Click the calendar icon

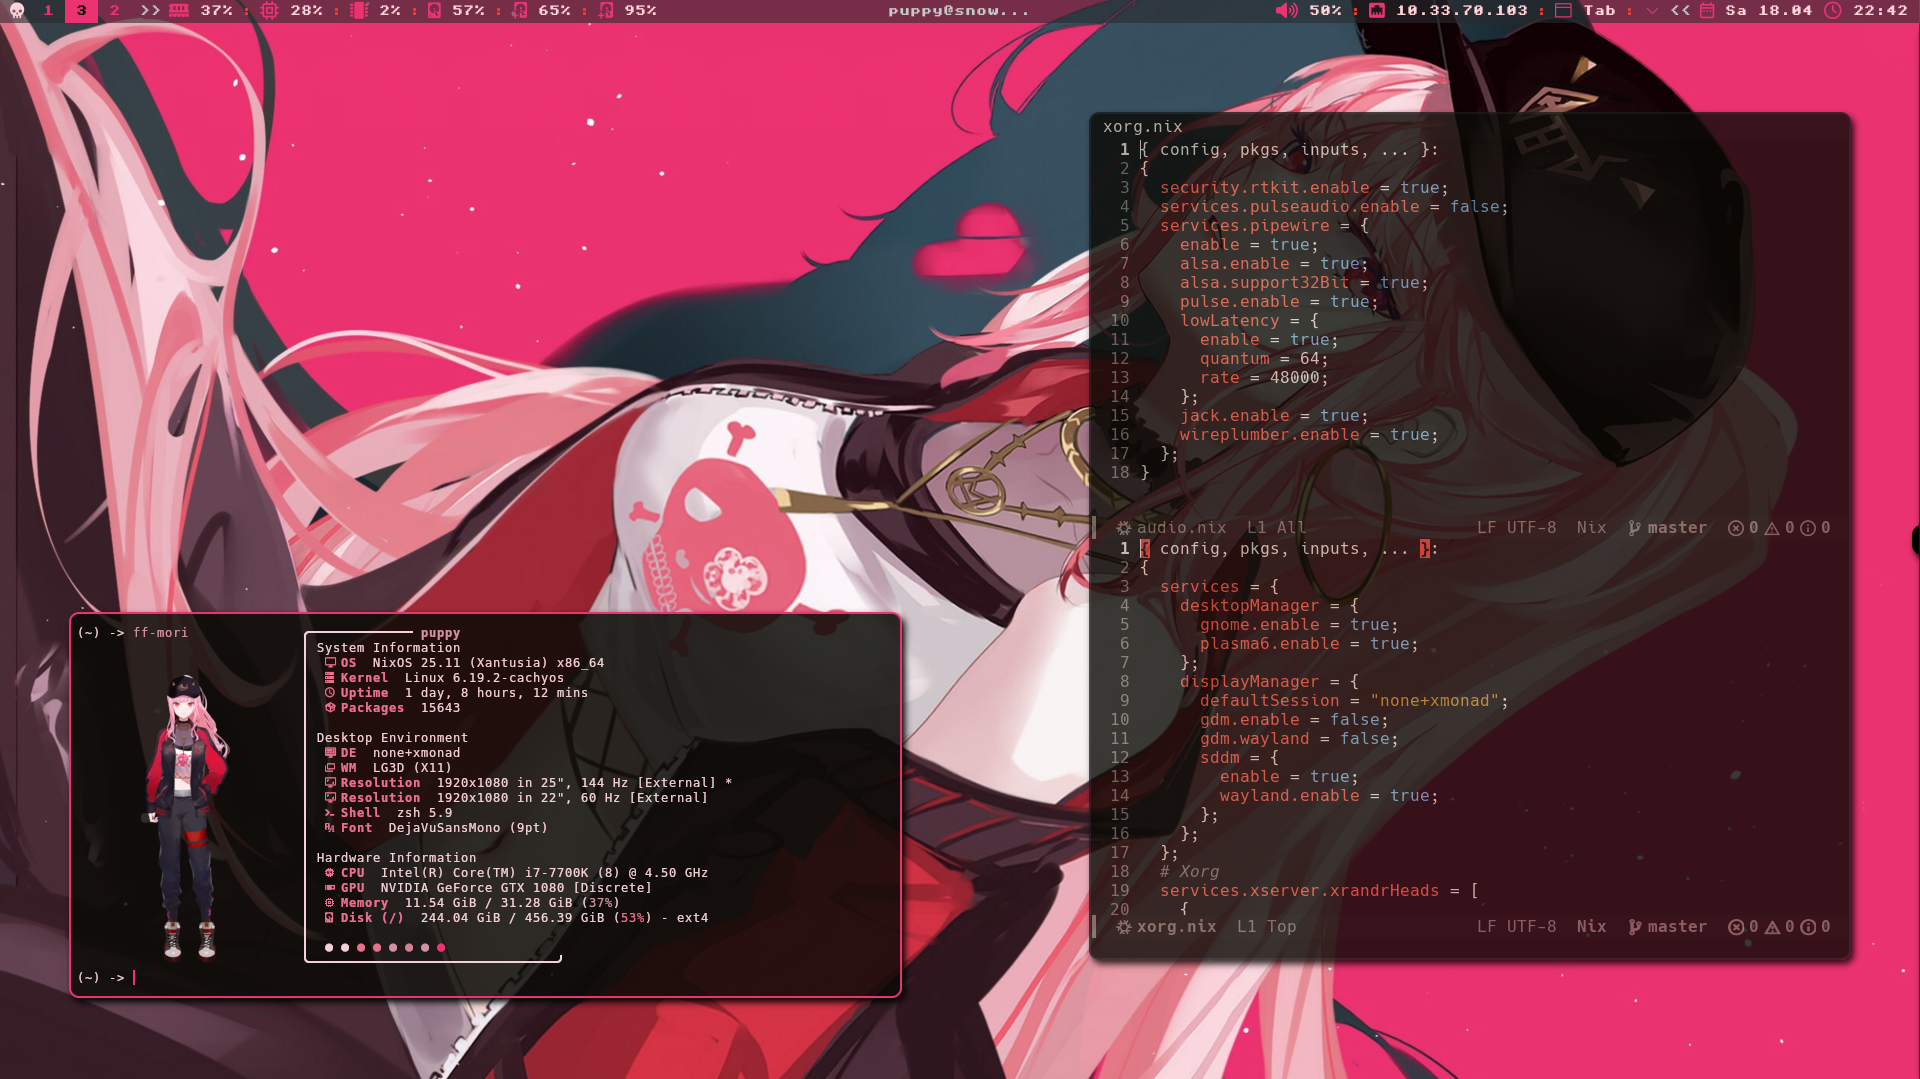tap(1707, 11)
